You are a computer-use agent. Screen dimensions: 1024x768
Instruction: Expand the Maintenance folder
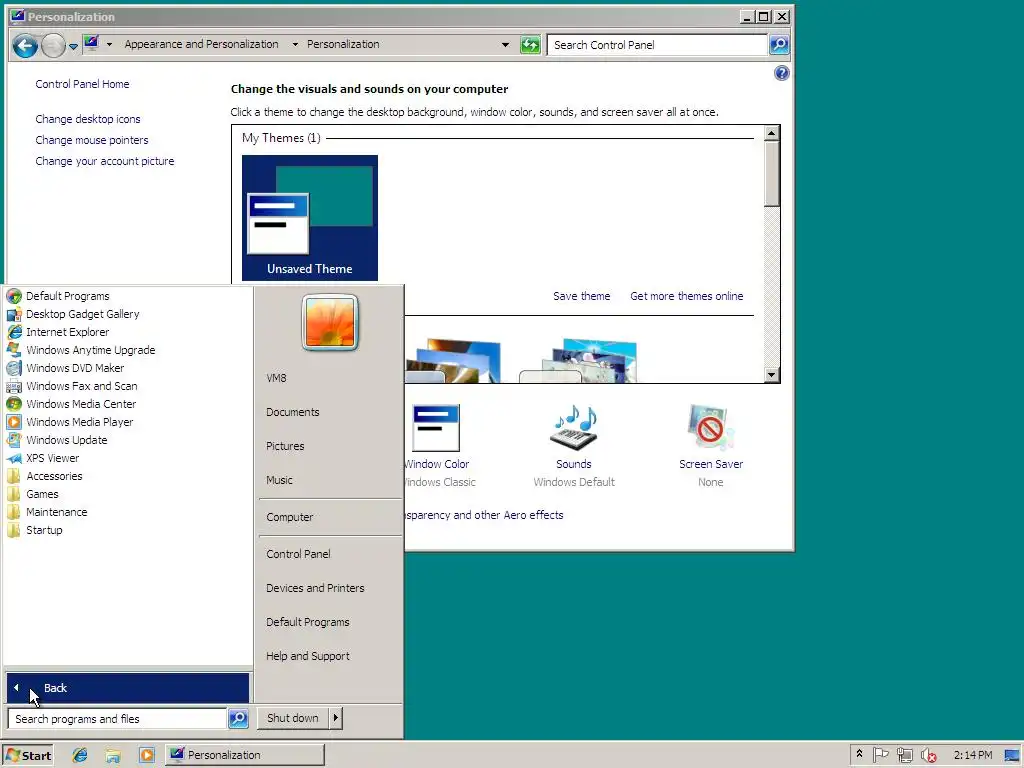56,512
